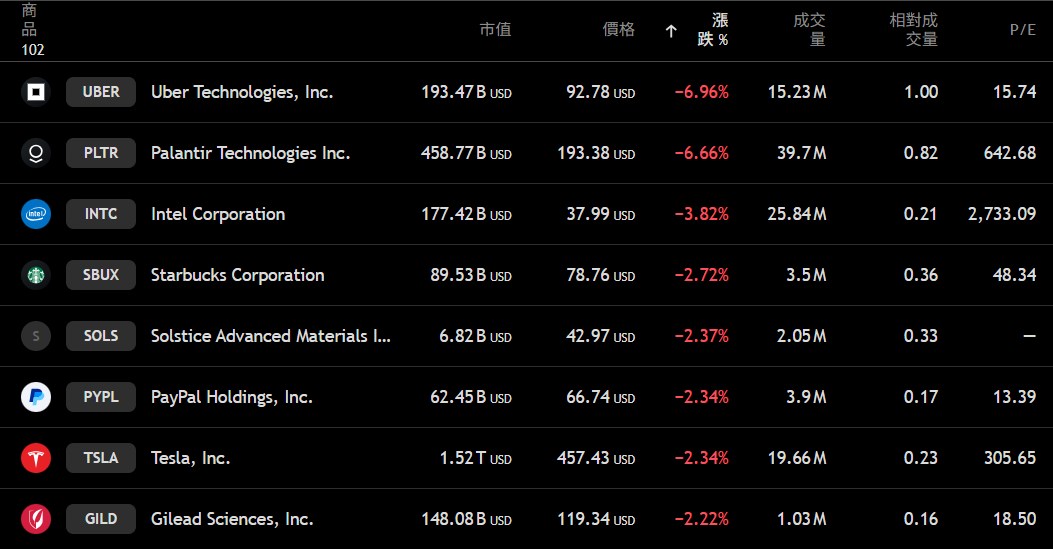This screenshot has width=1053, height=549.
Task: Sort table by 價格 column header
Action: pyautogui.click(x=618, y=30)
